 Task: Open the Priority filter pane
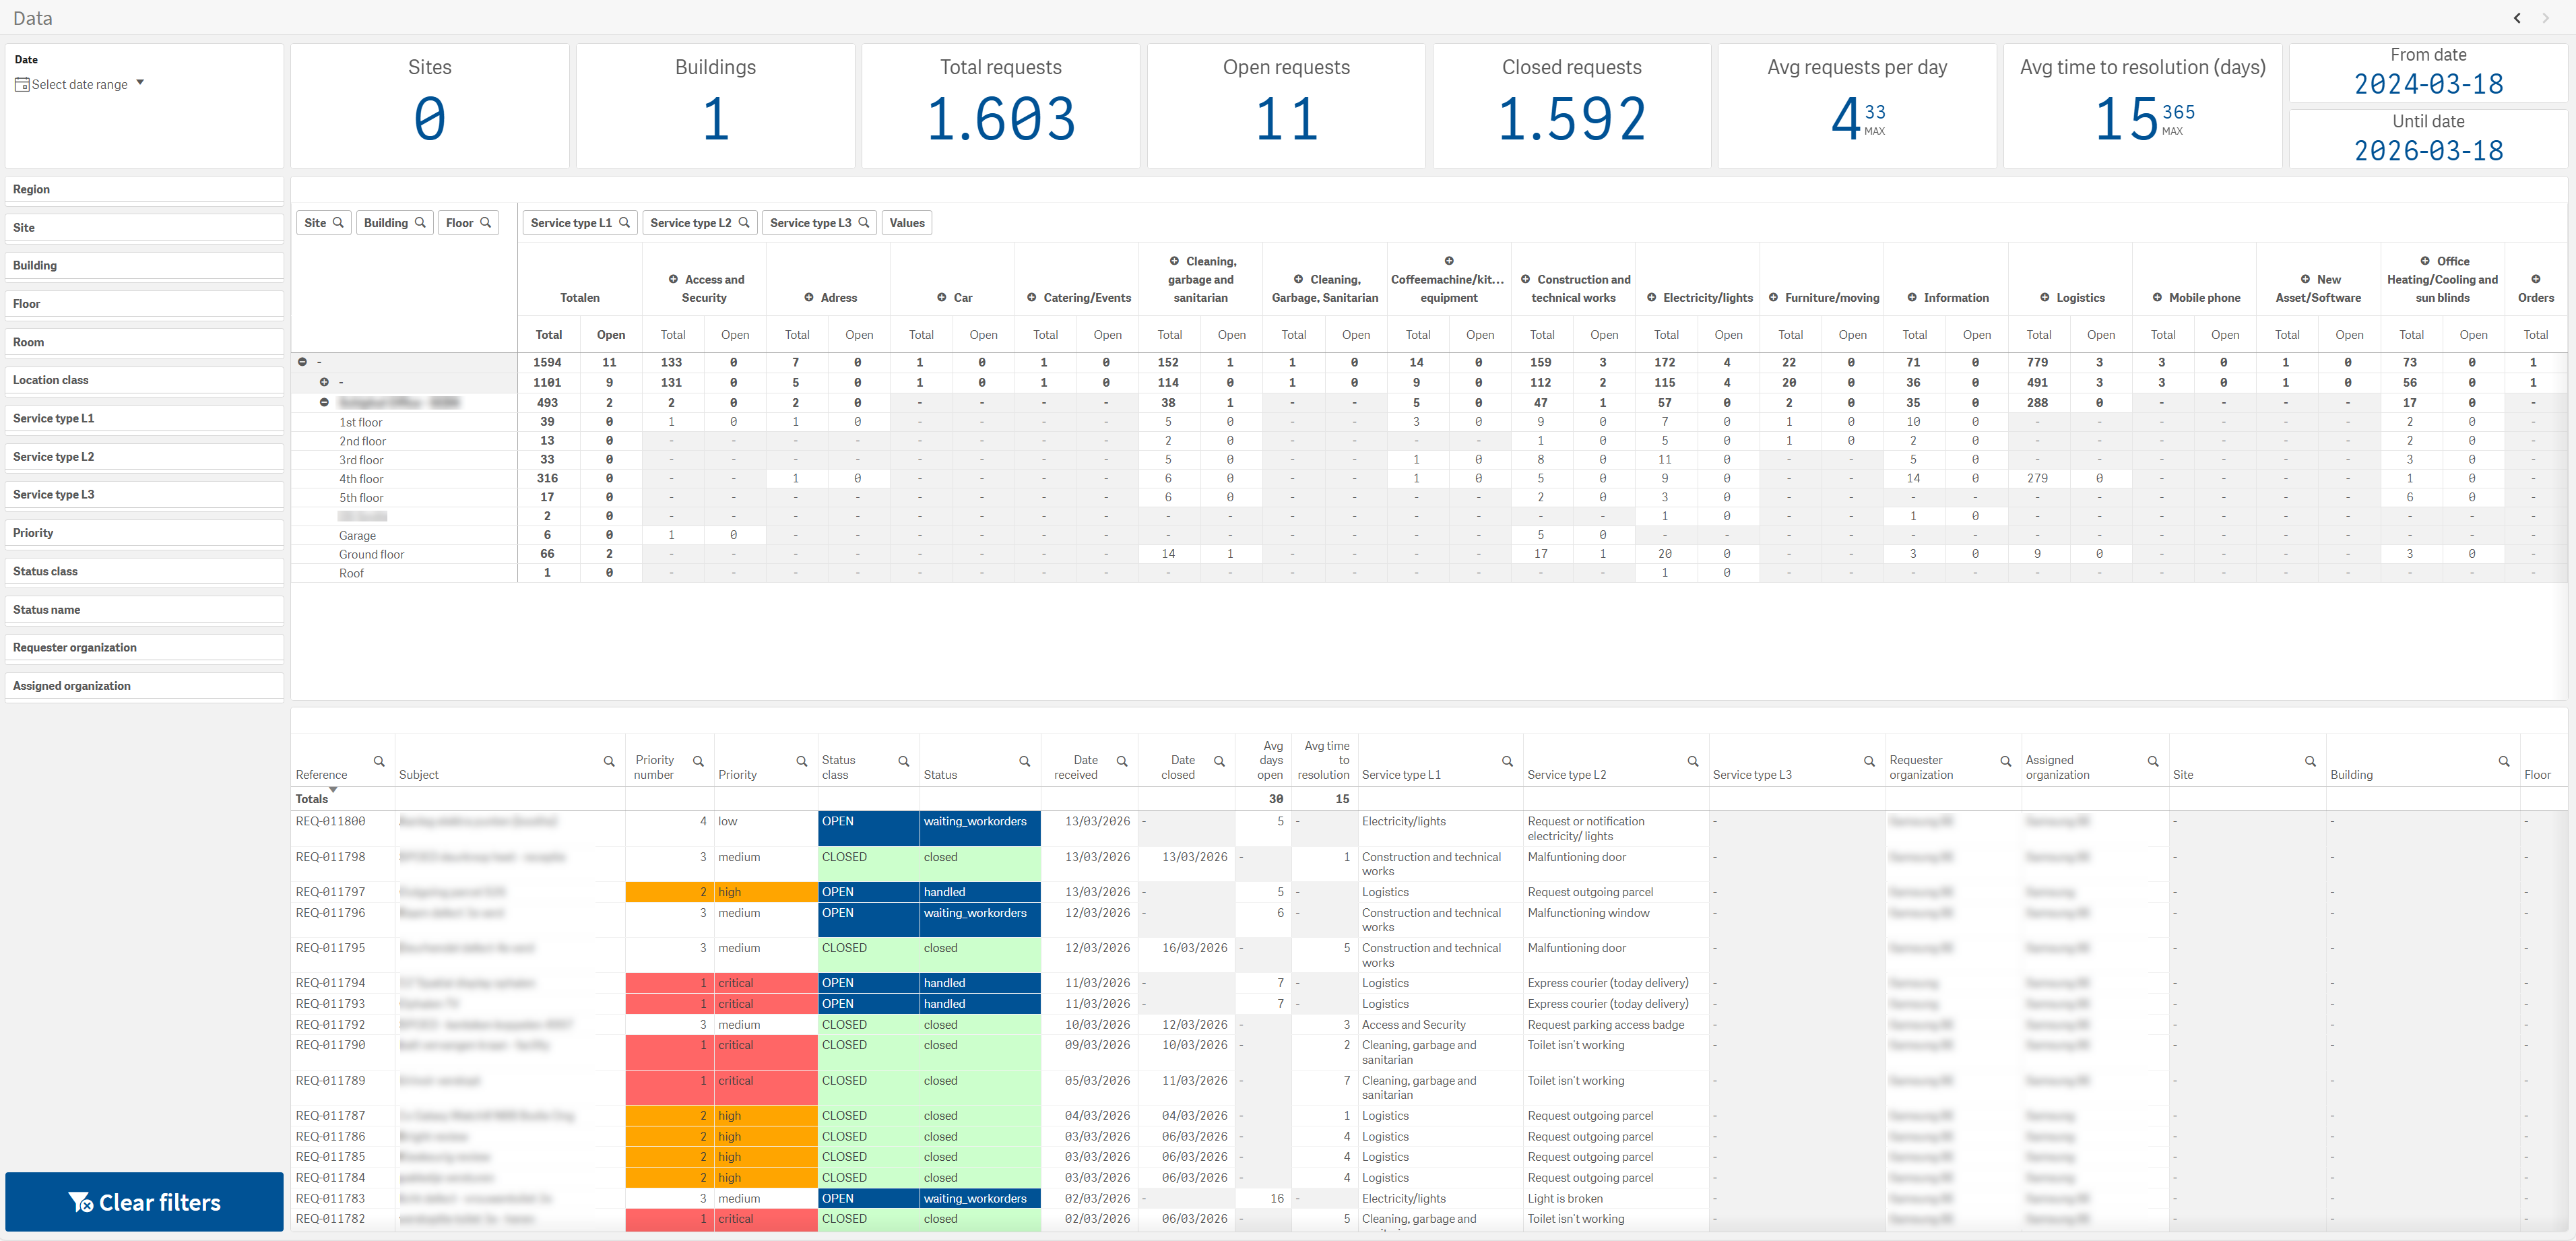point(144,534)
